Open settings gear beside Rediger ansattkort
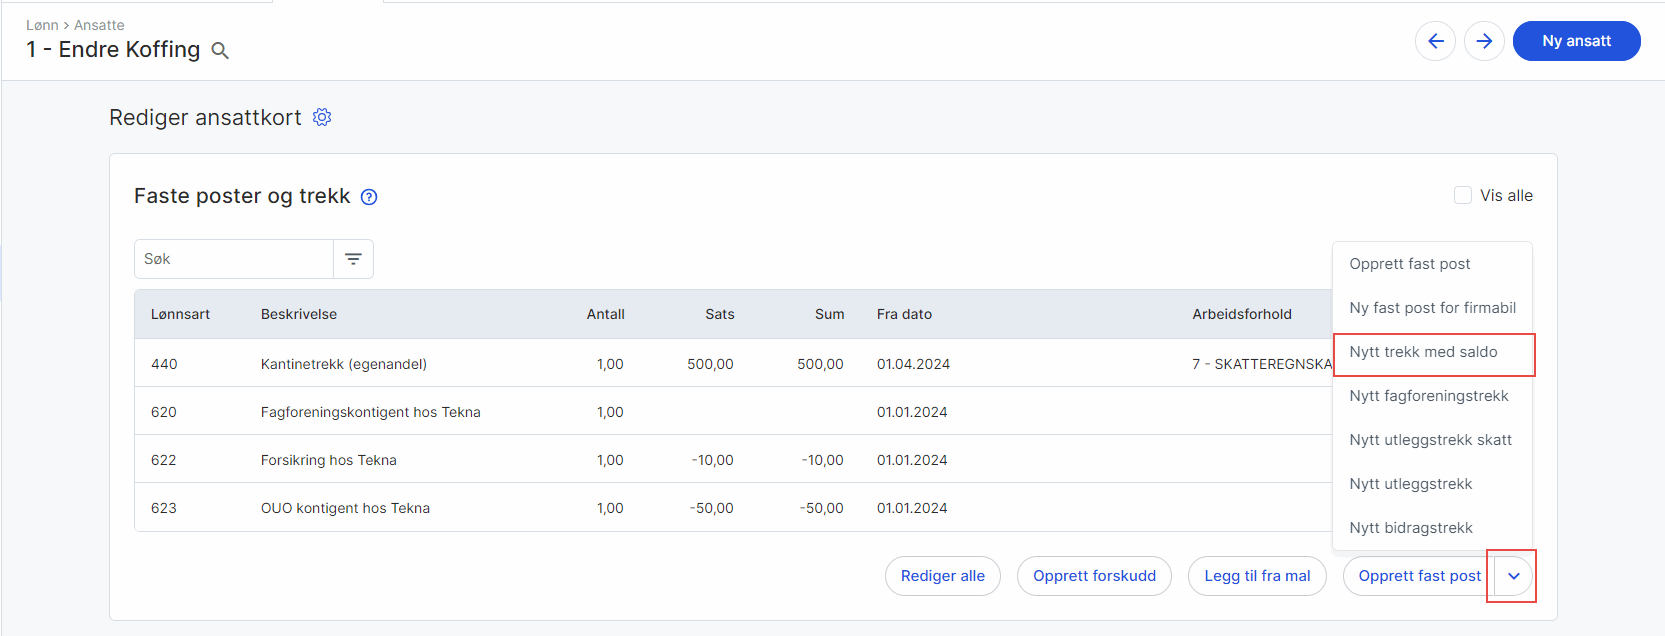1665x636 pixels. click(x=322, y=117)
